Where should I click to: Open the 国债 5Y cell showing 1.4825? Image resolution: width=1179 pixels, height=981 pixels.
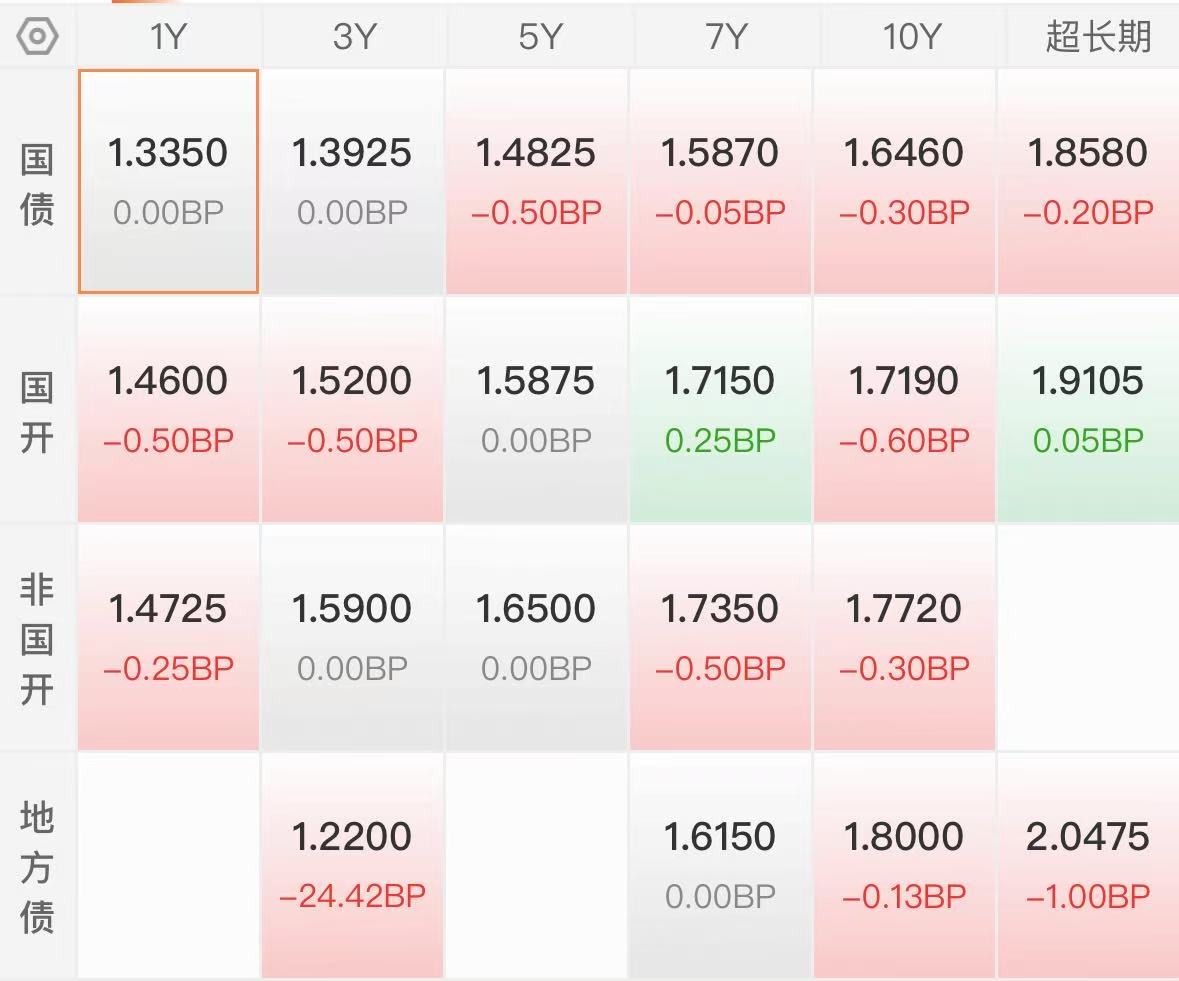pyautogui.click(x=537, y=181)
